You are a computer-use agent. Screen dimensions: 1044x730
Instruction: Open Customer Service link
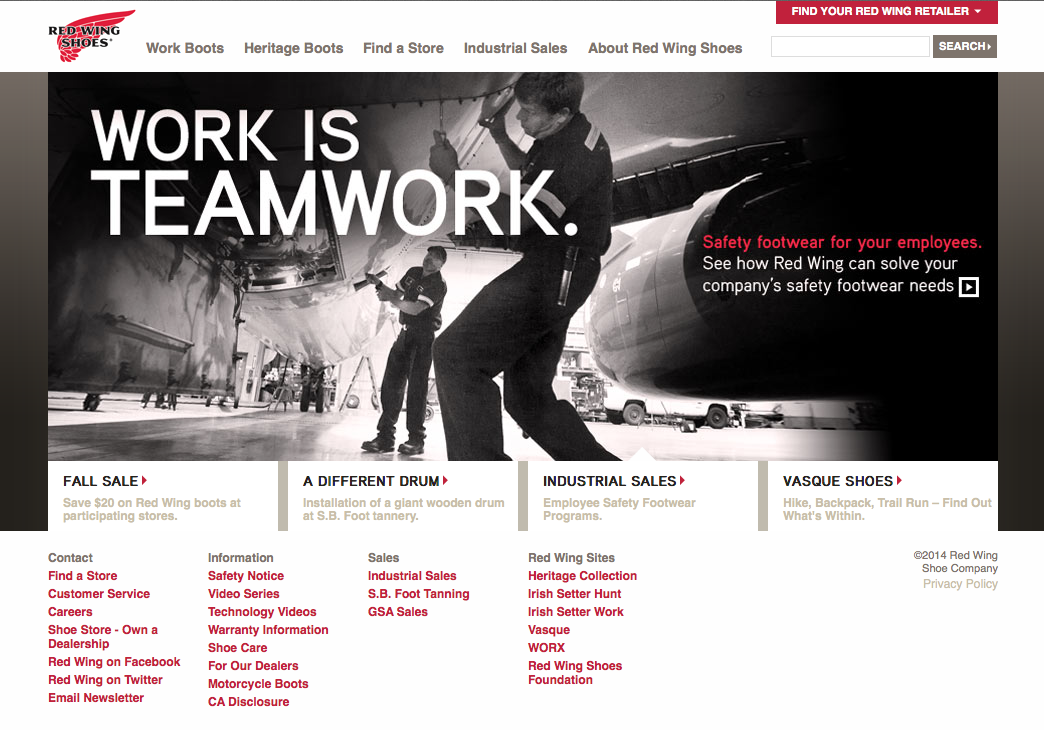(99, 594)
